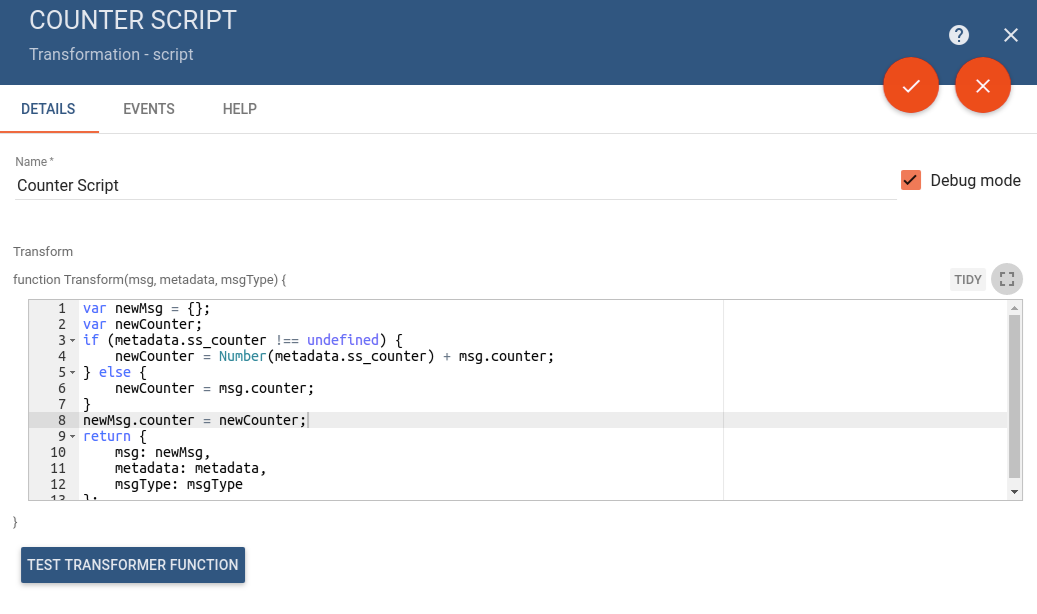Collapse the if block at line 3
Viewport: 1037px width, 614px height.
coord(73,341)
